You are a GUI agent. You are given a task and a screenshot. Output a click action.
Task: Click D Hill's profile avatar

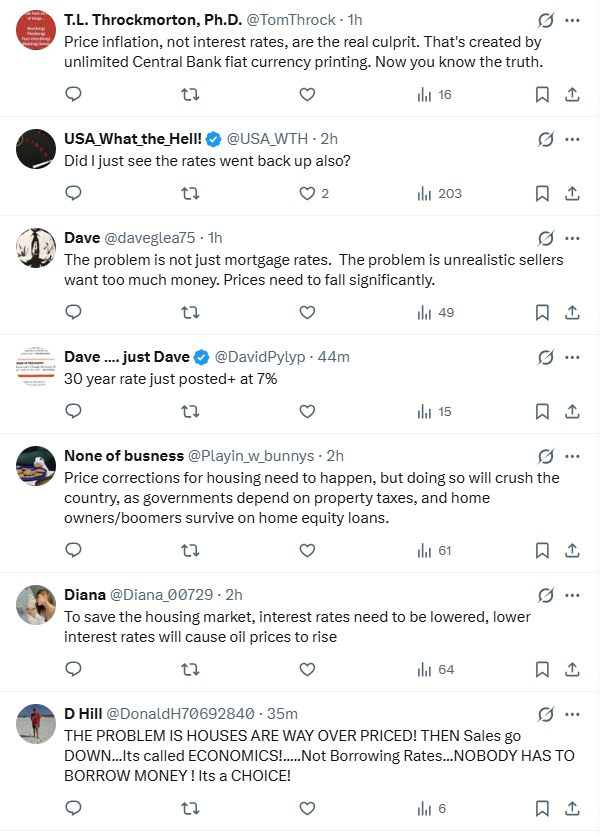tap(36, 723)
